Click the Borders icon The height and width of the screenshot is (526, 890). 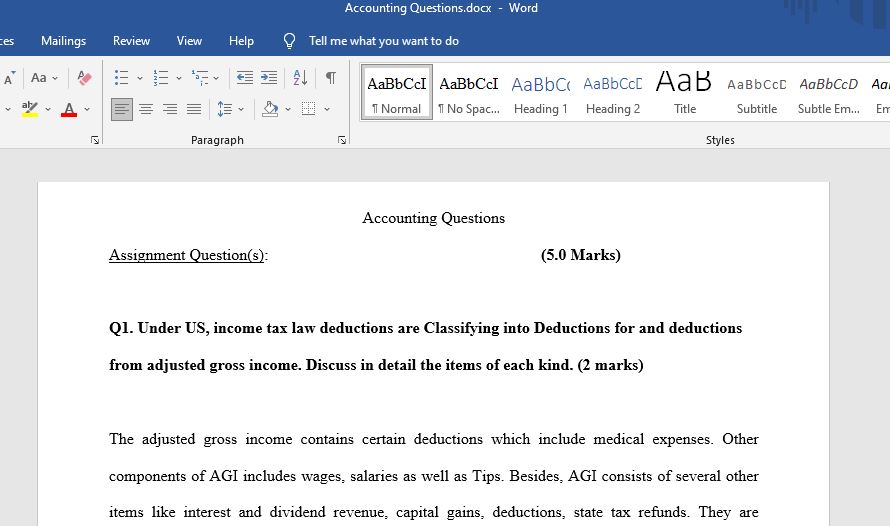point(308,109)
